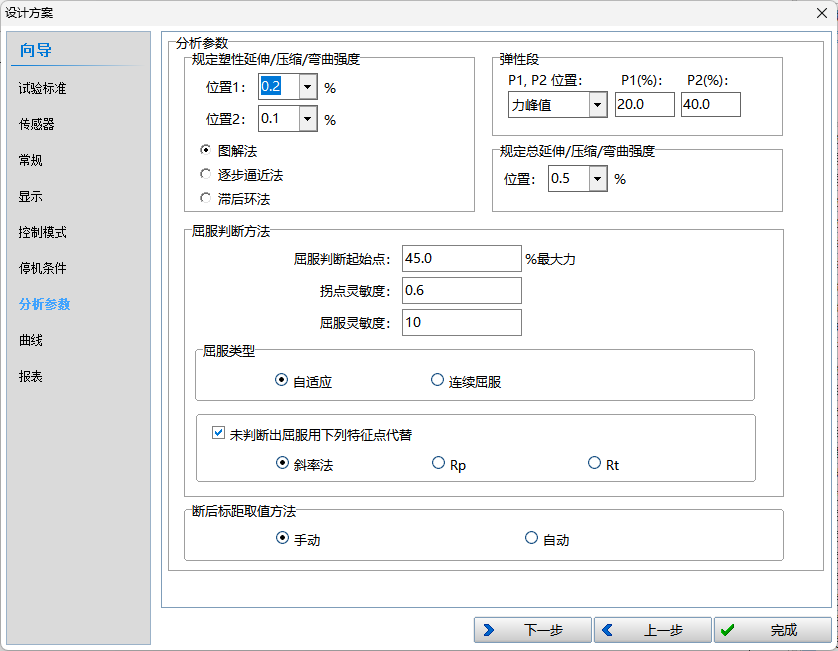Open the 停机条件 page

coord(42,268)
